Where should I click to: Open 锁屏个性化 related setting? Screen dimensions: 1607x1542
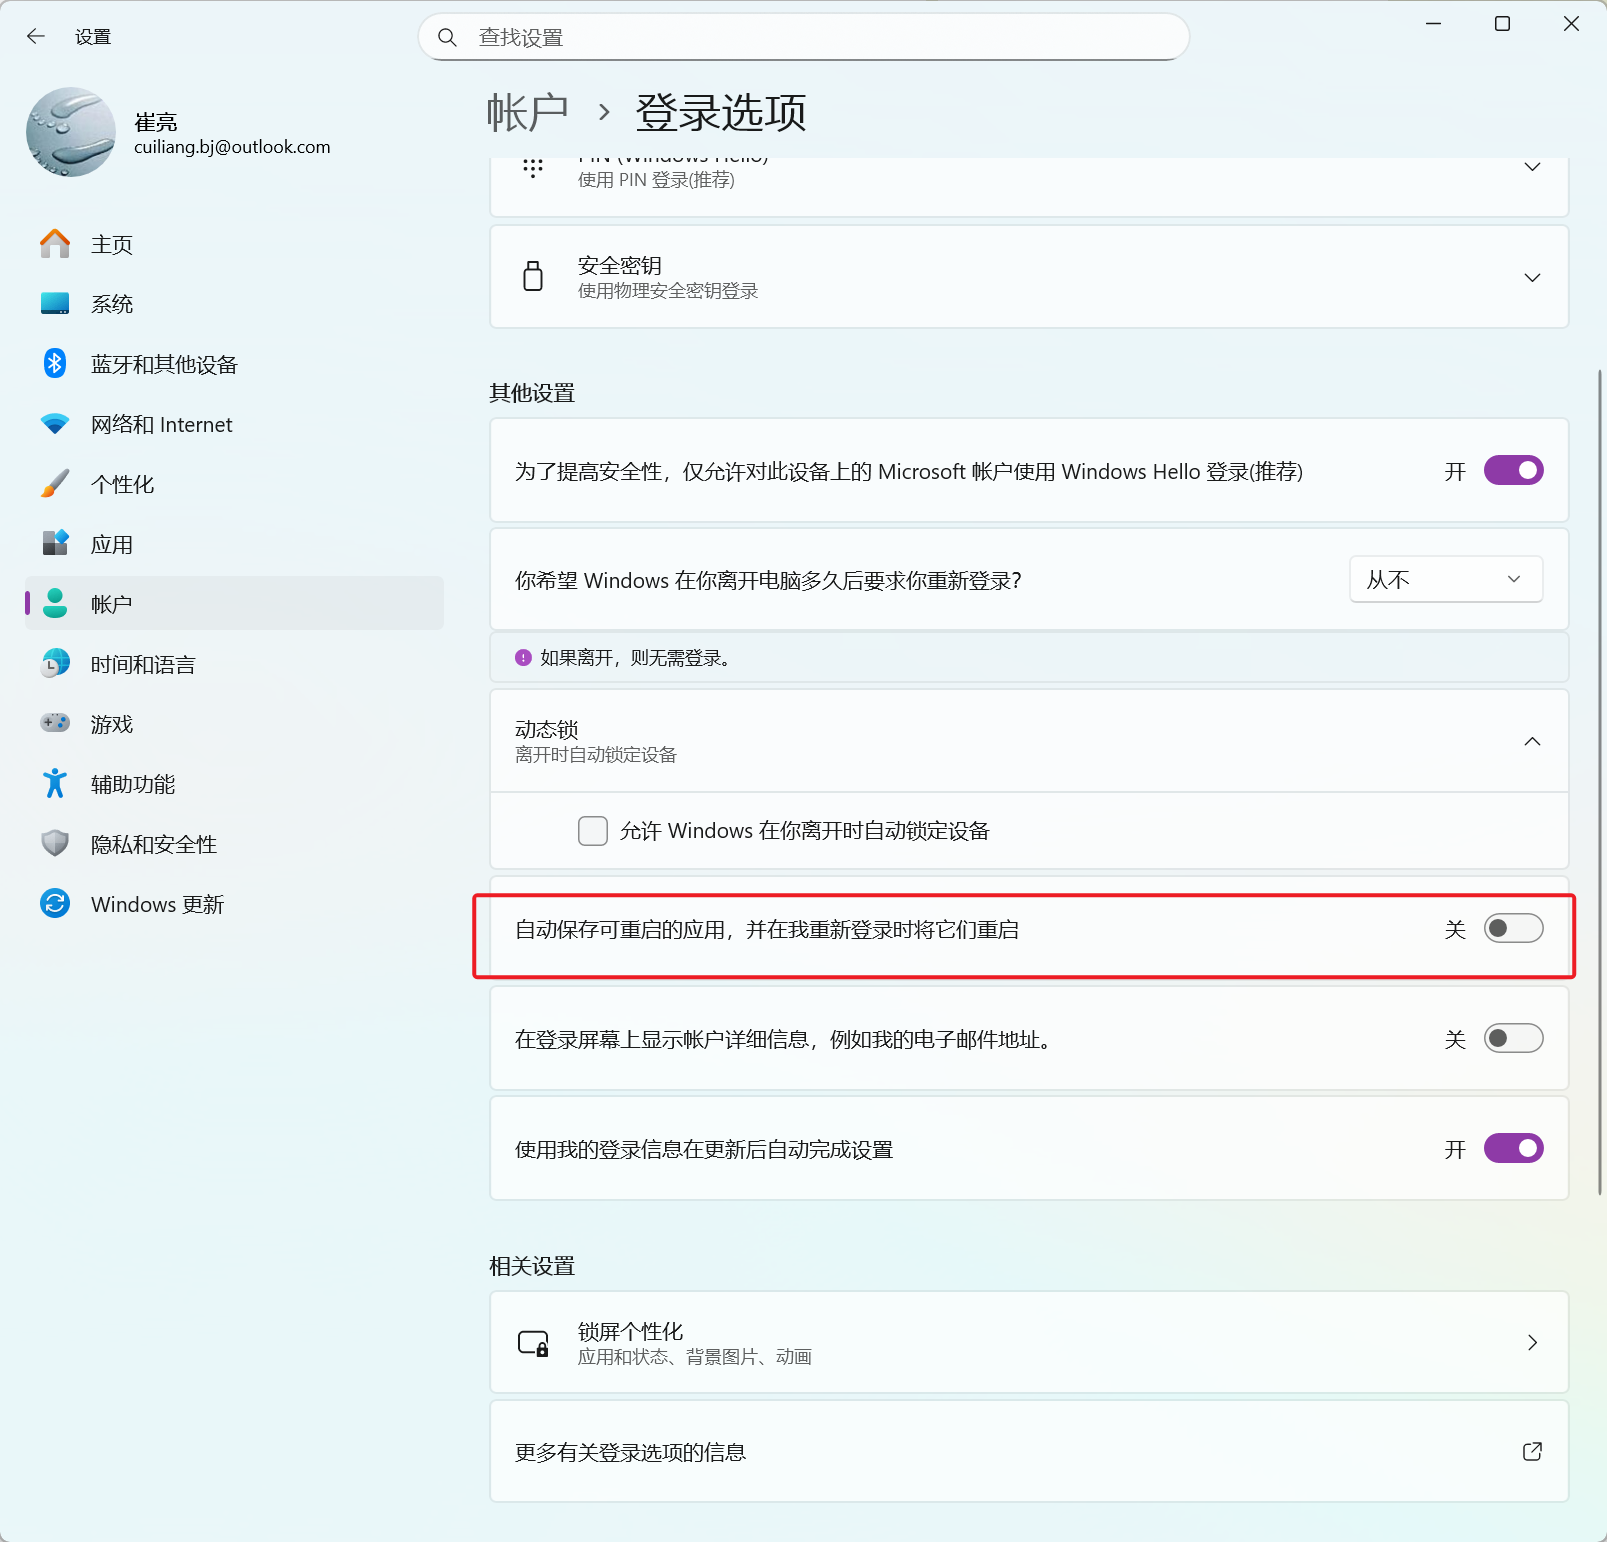(1029, 1342)
